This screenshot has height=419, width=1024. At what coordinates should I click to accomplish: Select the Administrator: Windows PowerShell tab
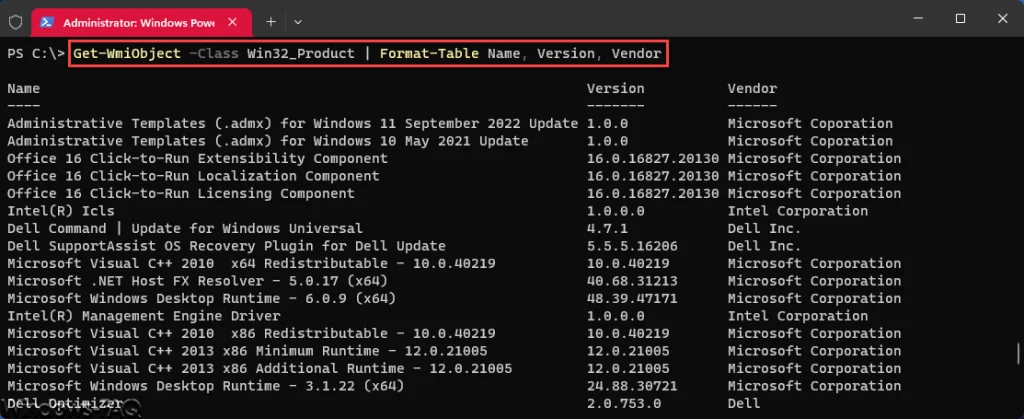141,22
